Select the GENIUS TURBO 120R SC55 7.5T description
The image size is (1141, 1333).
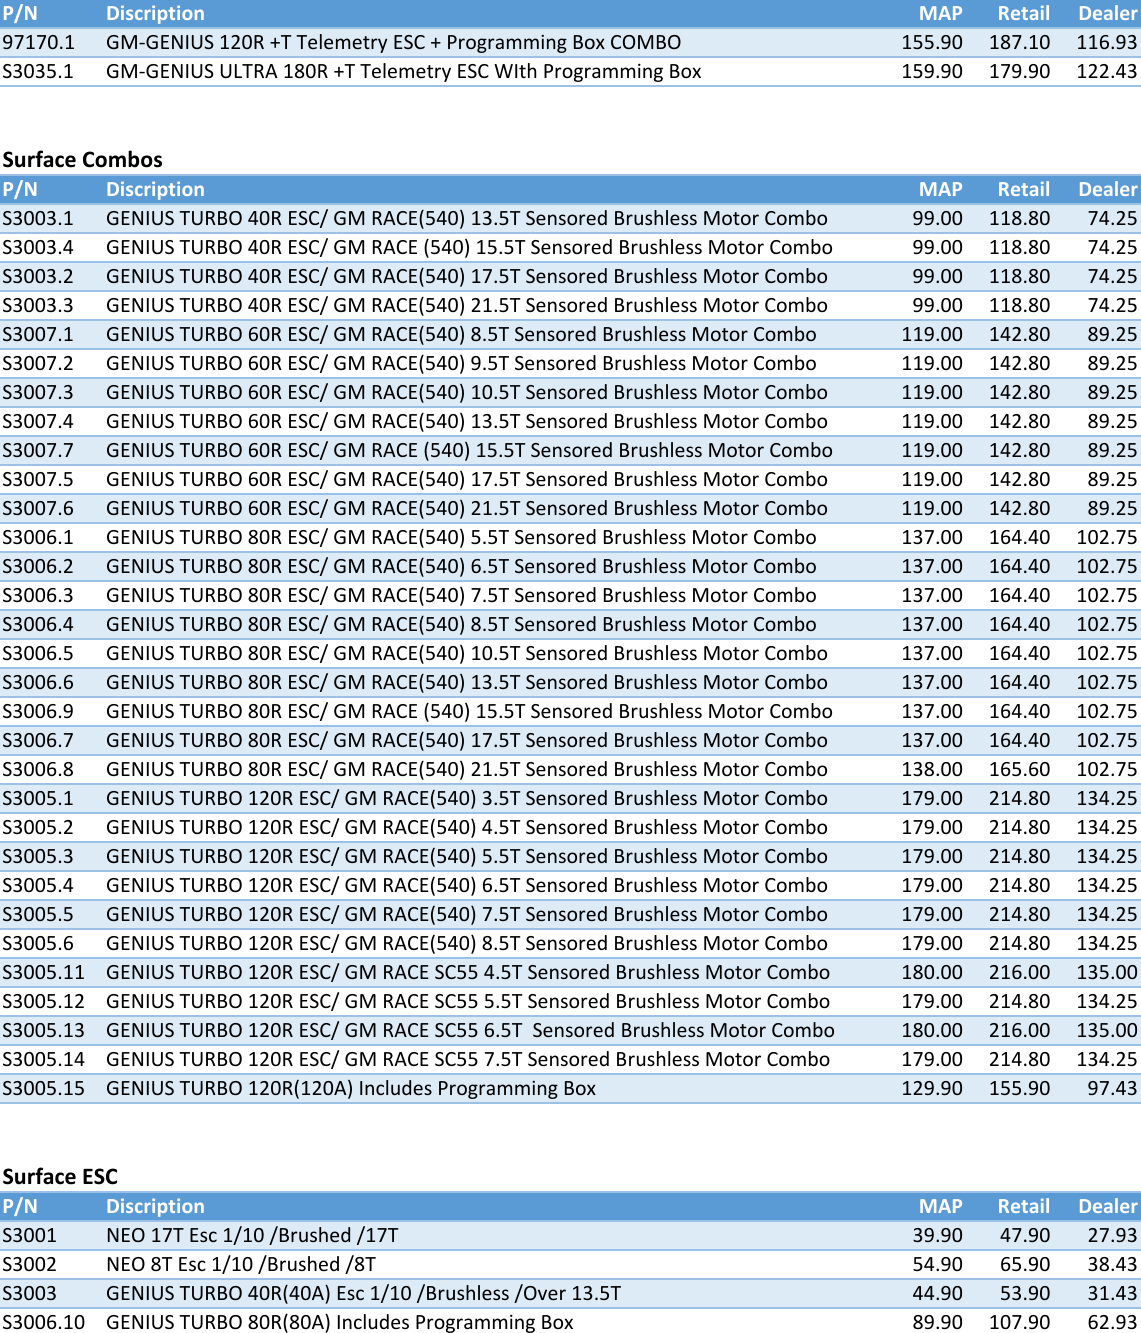point(468,1059)
